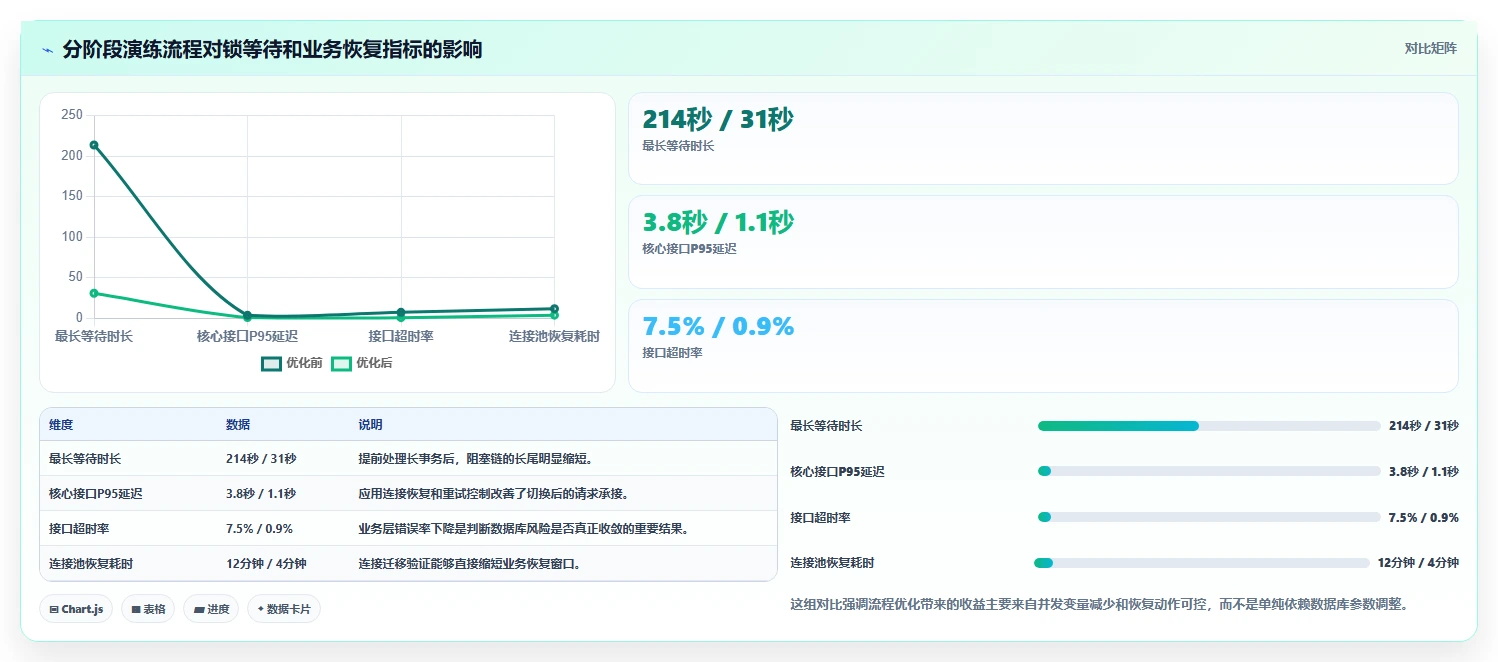The height and width of the screenshot is (662, 1498).
Task: Click the 维度 table column header
Action: [61, 425]
